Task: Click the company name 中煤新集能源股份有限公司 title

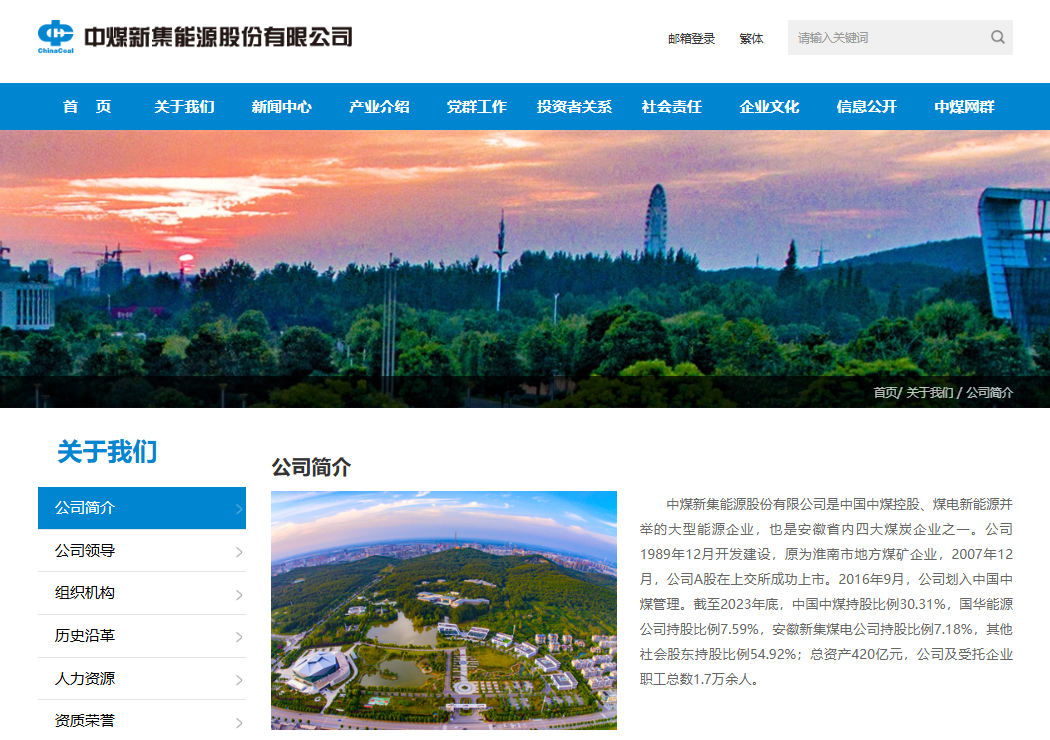Action: click(x=218, y=37)
